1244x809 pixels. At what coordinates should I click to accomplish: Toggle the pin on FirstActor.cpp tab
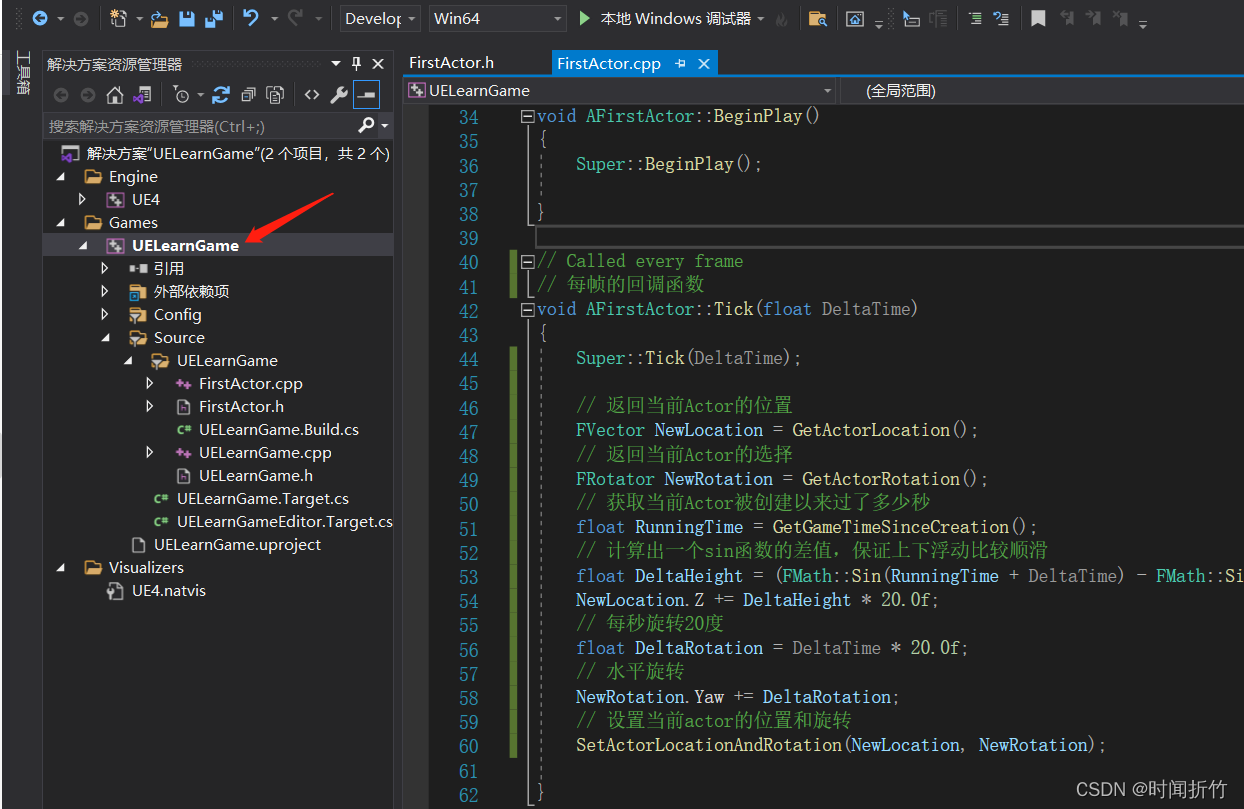pos(680,63)
